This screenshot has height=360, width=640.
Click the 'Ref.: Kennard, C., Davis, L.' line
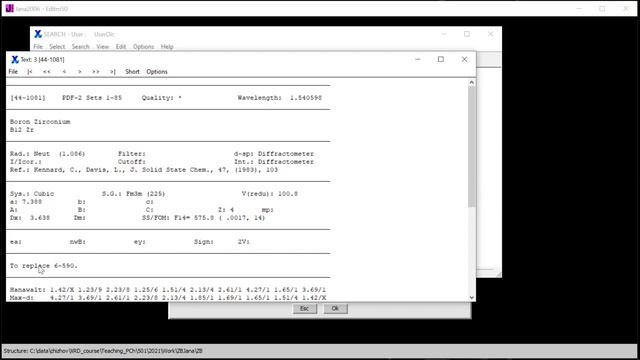[x=144, y=170]
